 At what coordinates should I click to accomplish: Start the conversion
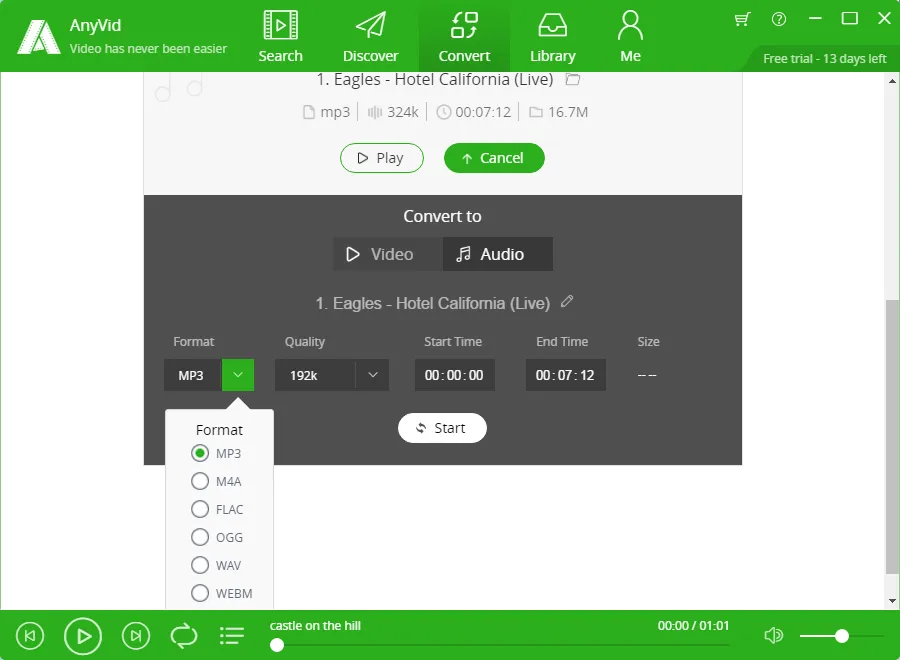[x=442, y=428]
